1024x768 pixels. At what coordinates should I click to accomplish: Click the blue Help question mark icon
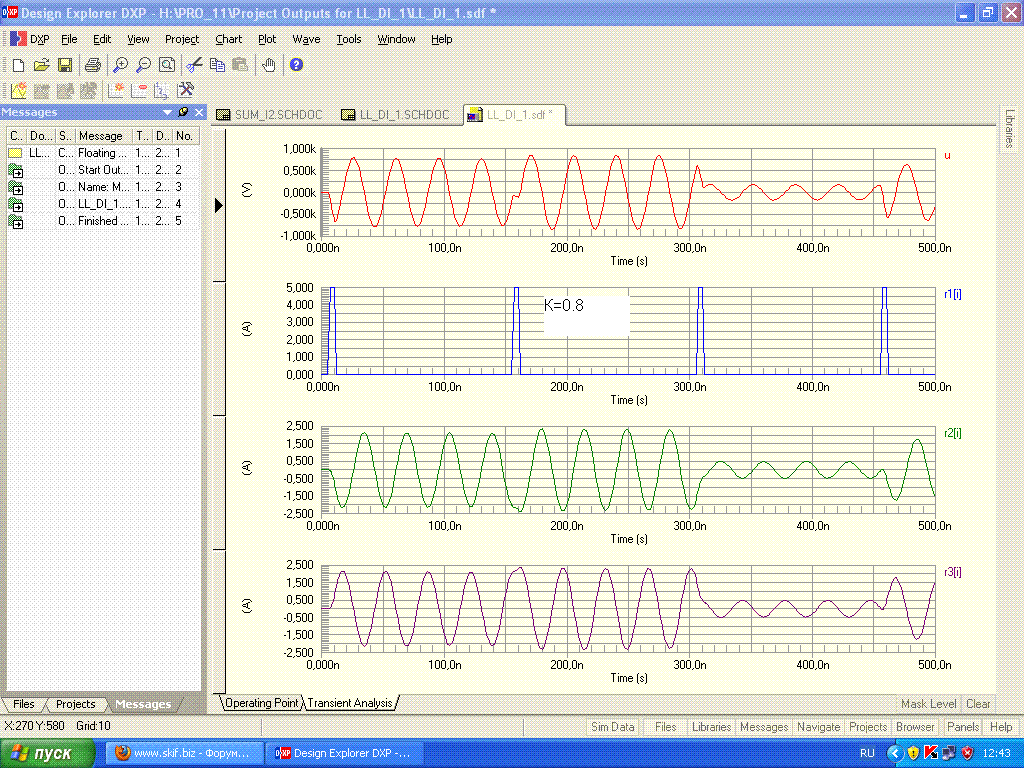pos(296,65)
